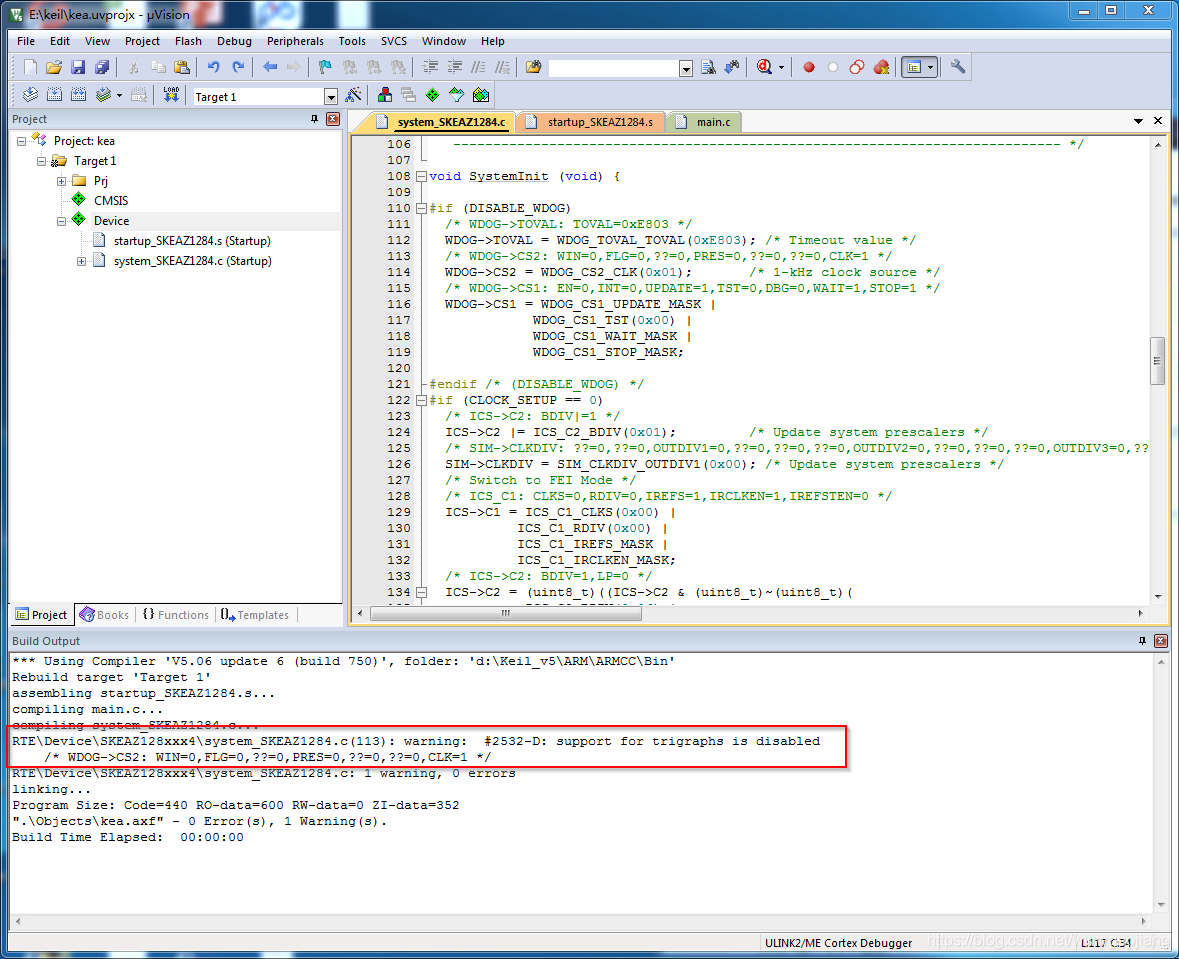Viewport: 1179px width, 959px height.
Task: Click Select Software Packs icon
Action: [x=456, y=95]
